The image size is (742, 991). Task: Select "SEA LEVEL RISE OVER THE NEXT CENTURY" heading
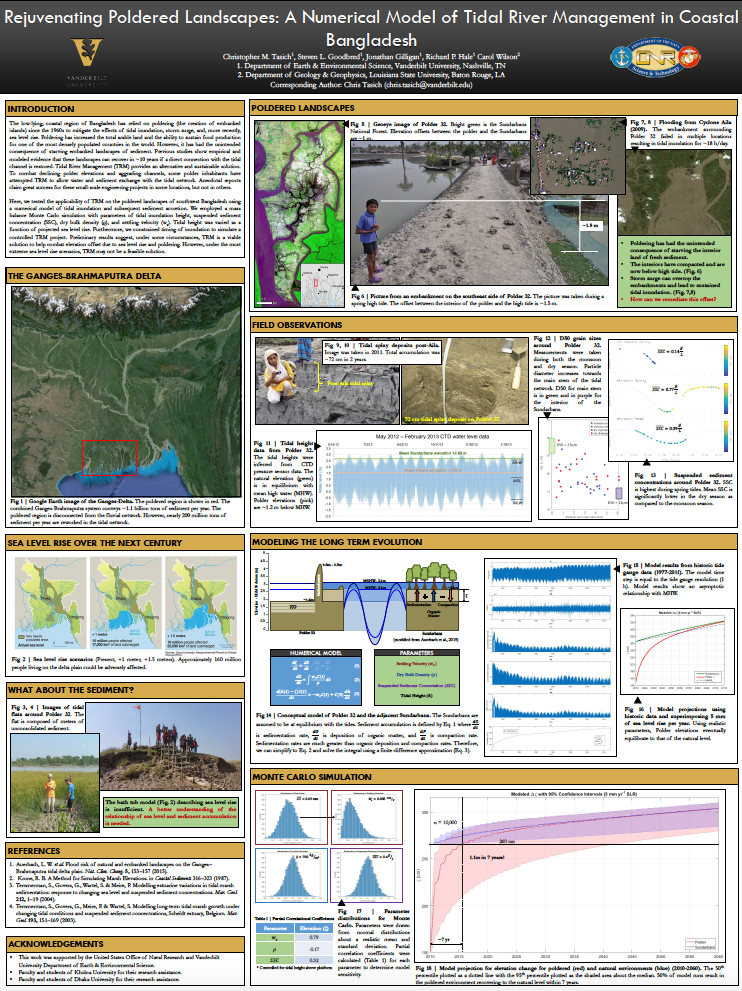[x=125, y=542]
